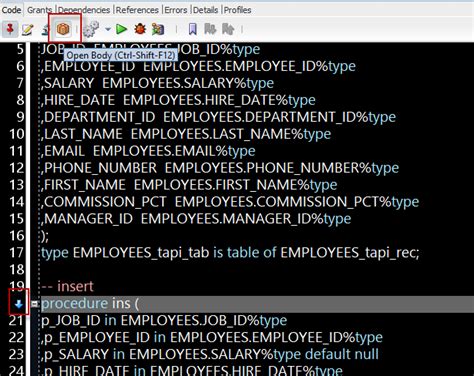This screenshot has width=474, height=376.
Task: Toggle bookmark with the blue bookmark icon
Action: [x=192, y=29]
